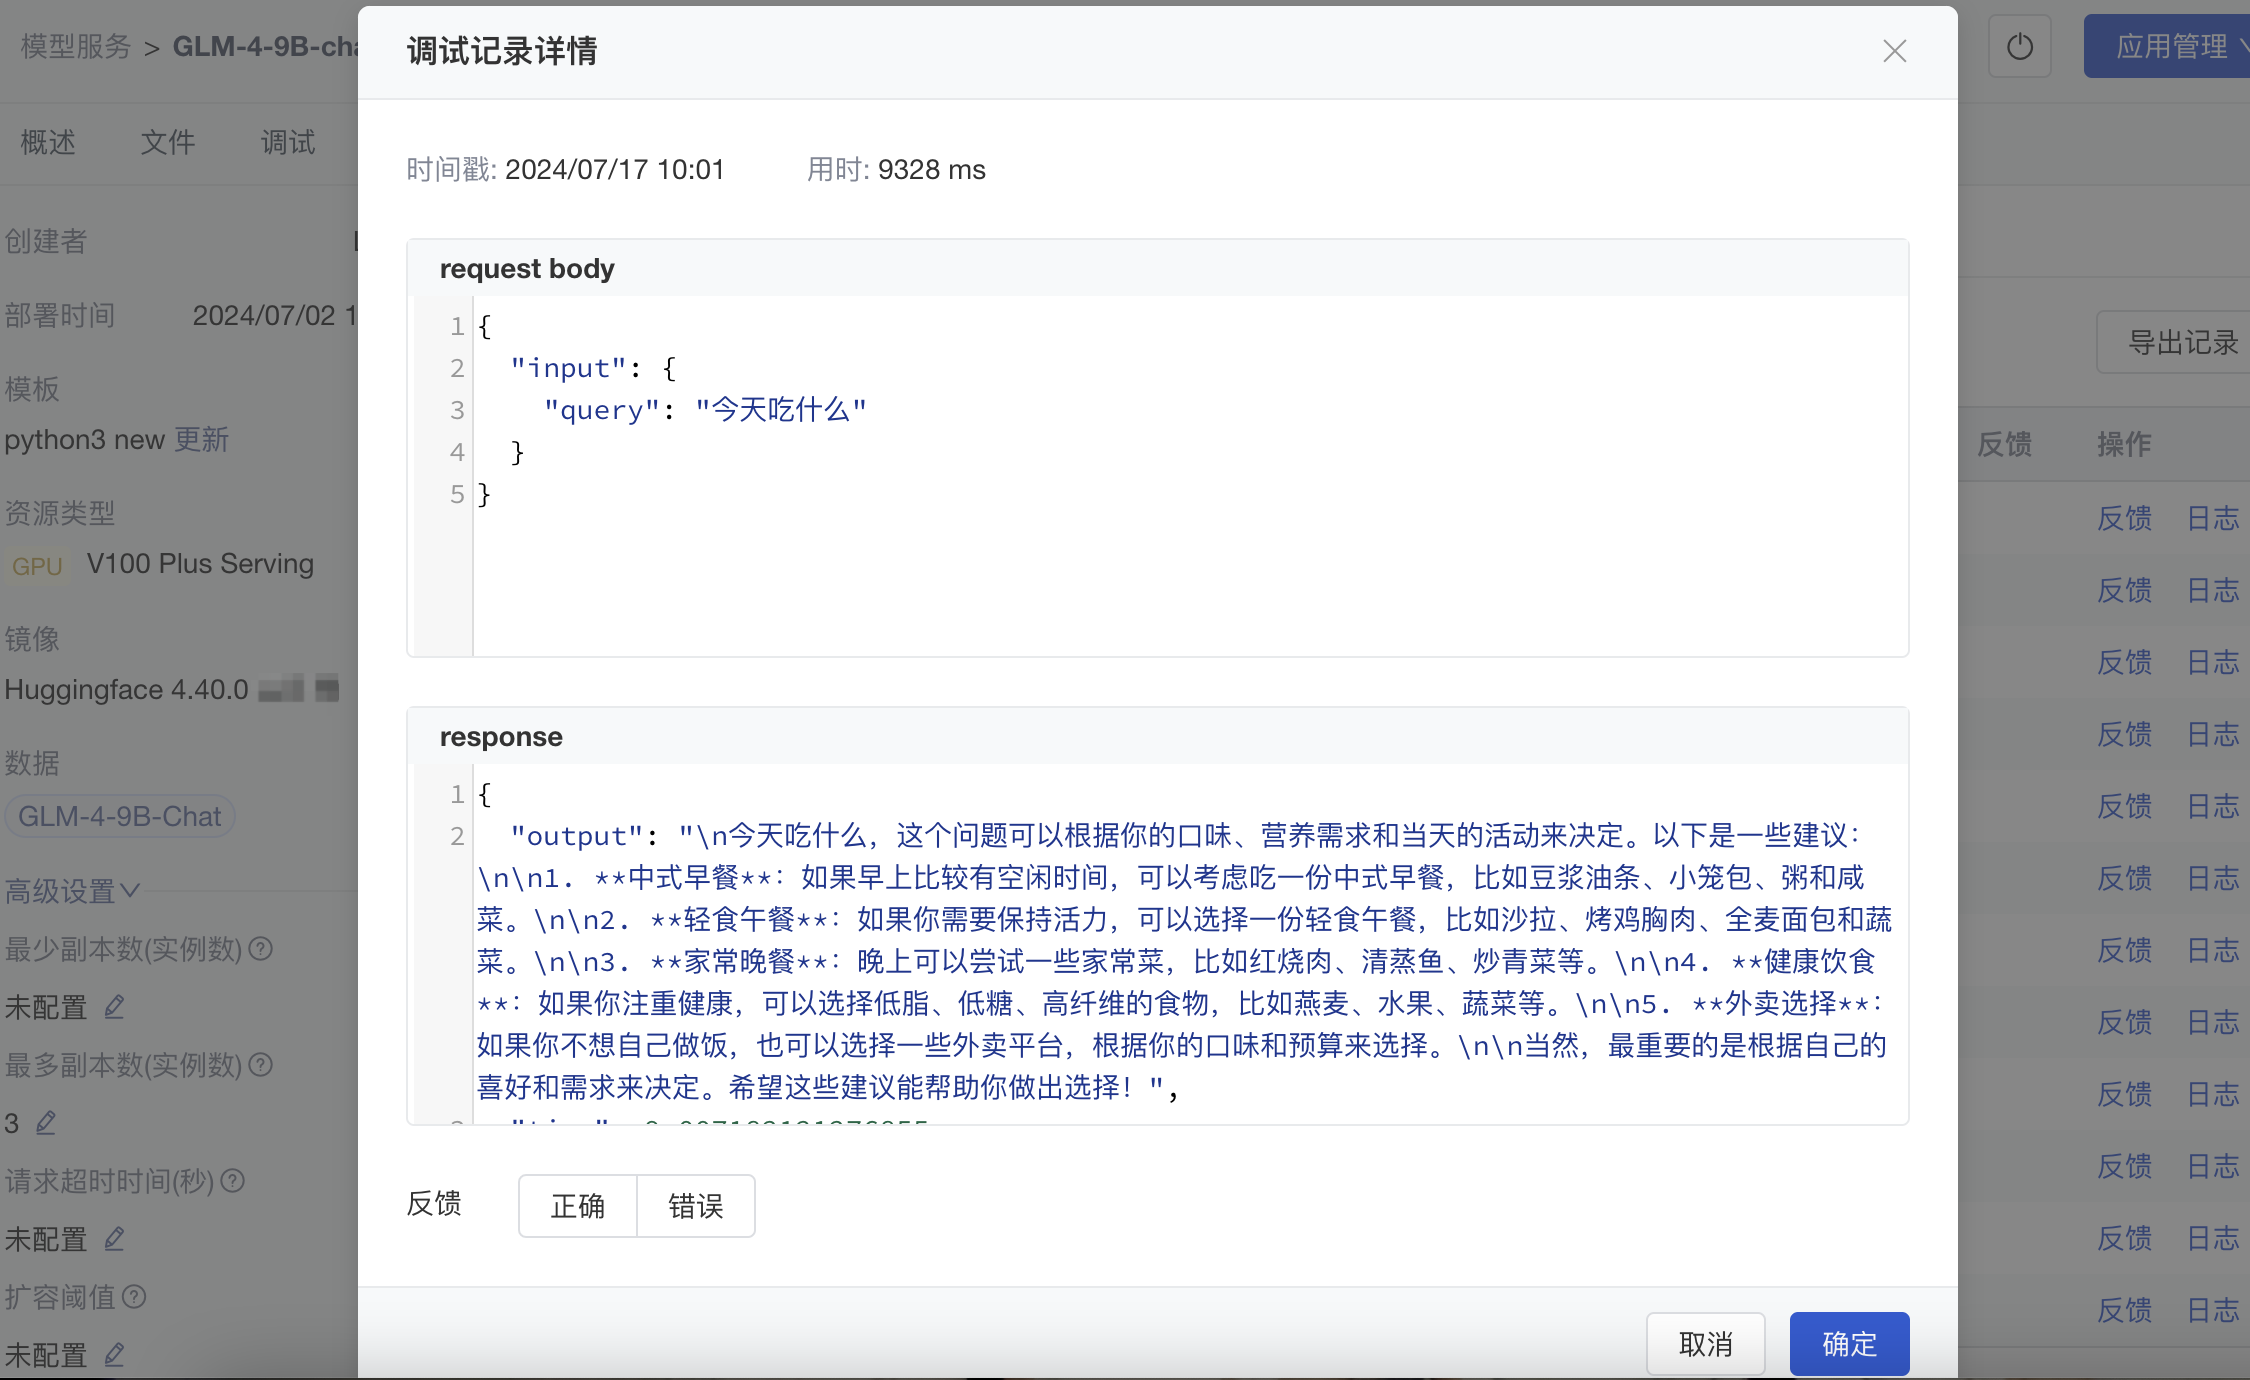Switch to the 概述 tab
The width and height of the screenshot is (2250, 1380).
48,142
